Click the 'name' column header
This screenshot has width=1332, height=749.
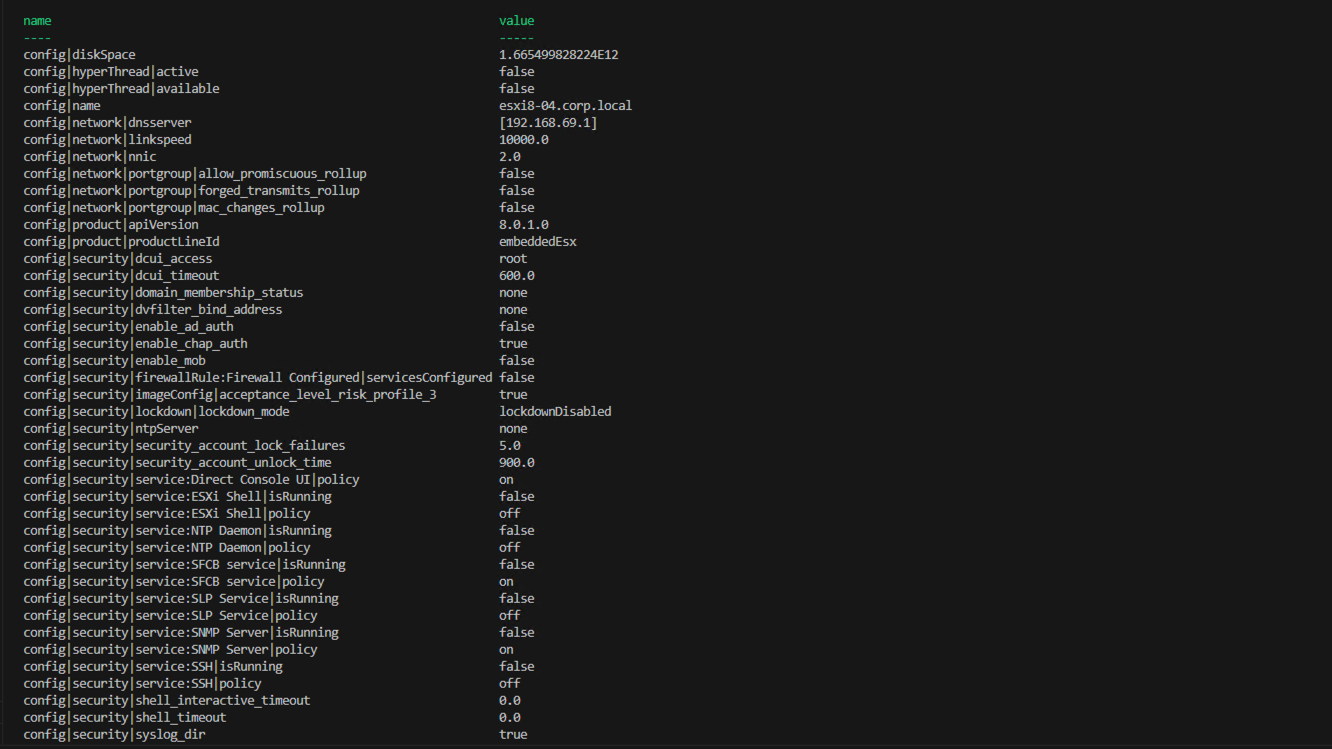pyautogui.click(x=37, y=20)
